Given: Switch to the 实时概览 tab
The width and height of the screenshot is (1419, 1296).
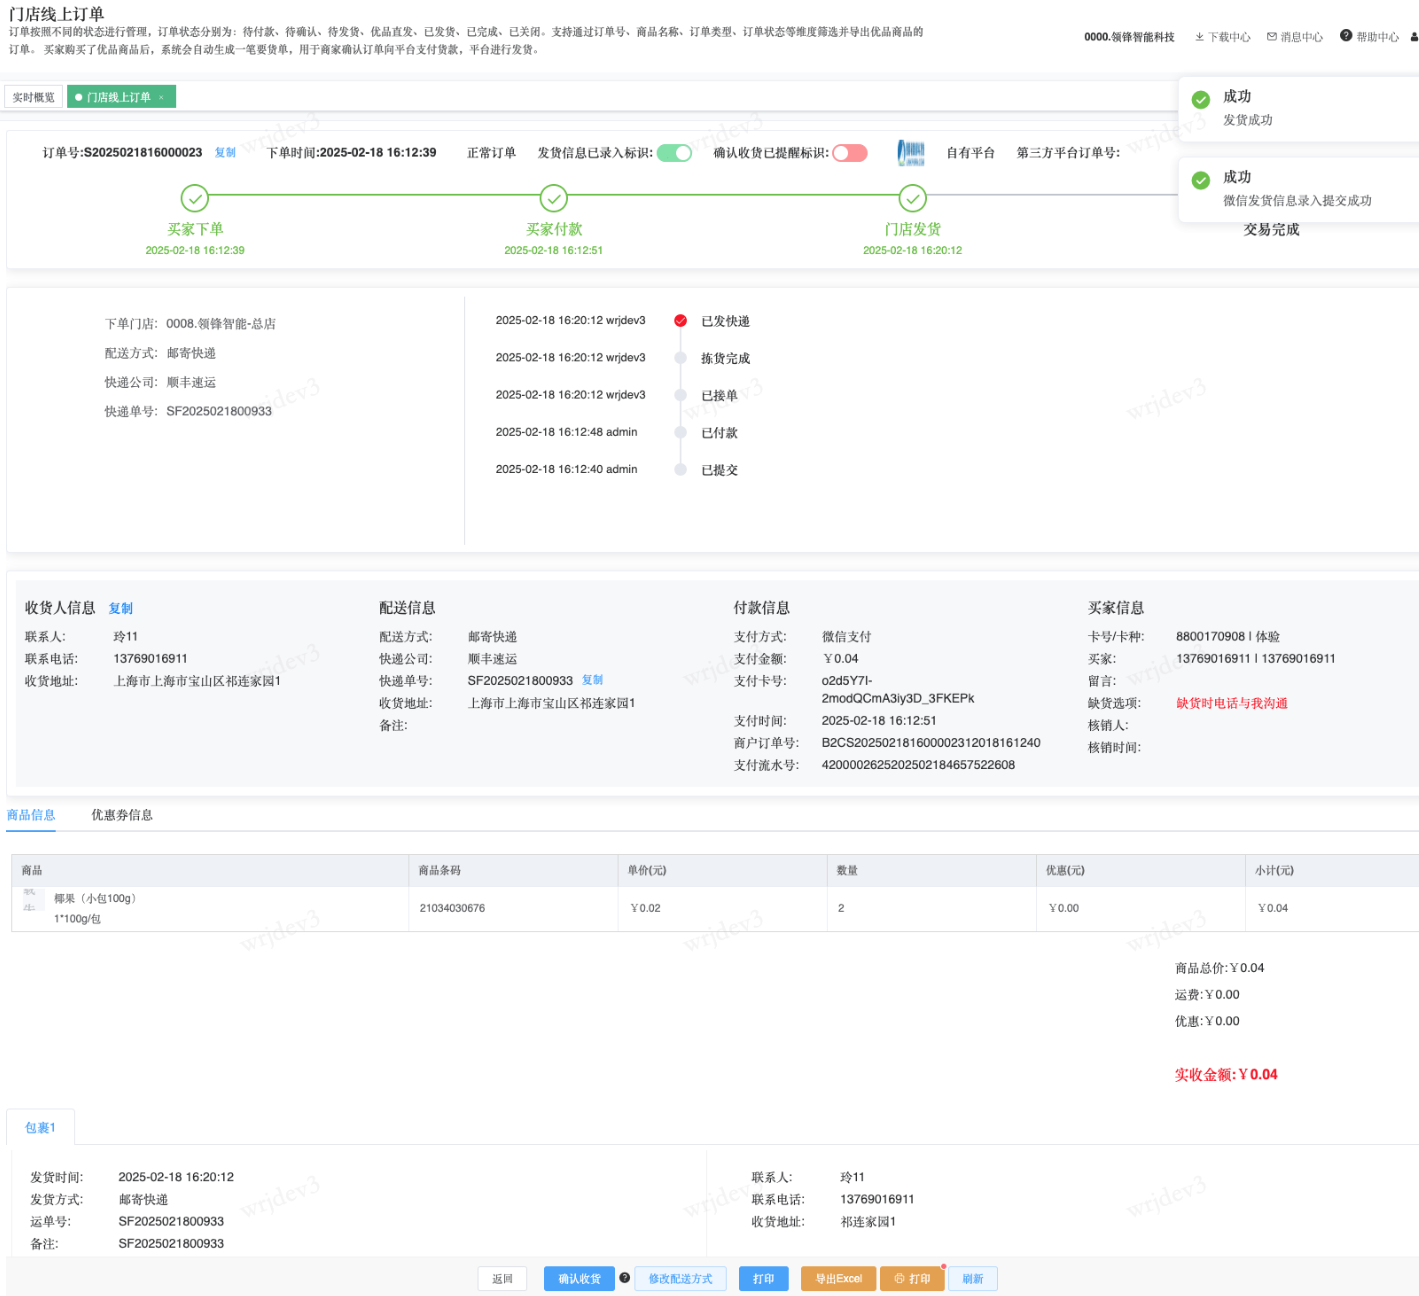Looking at the screenshot, I should pos(34,97).
